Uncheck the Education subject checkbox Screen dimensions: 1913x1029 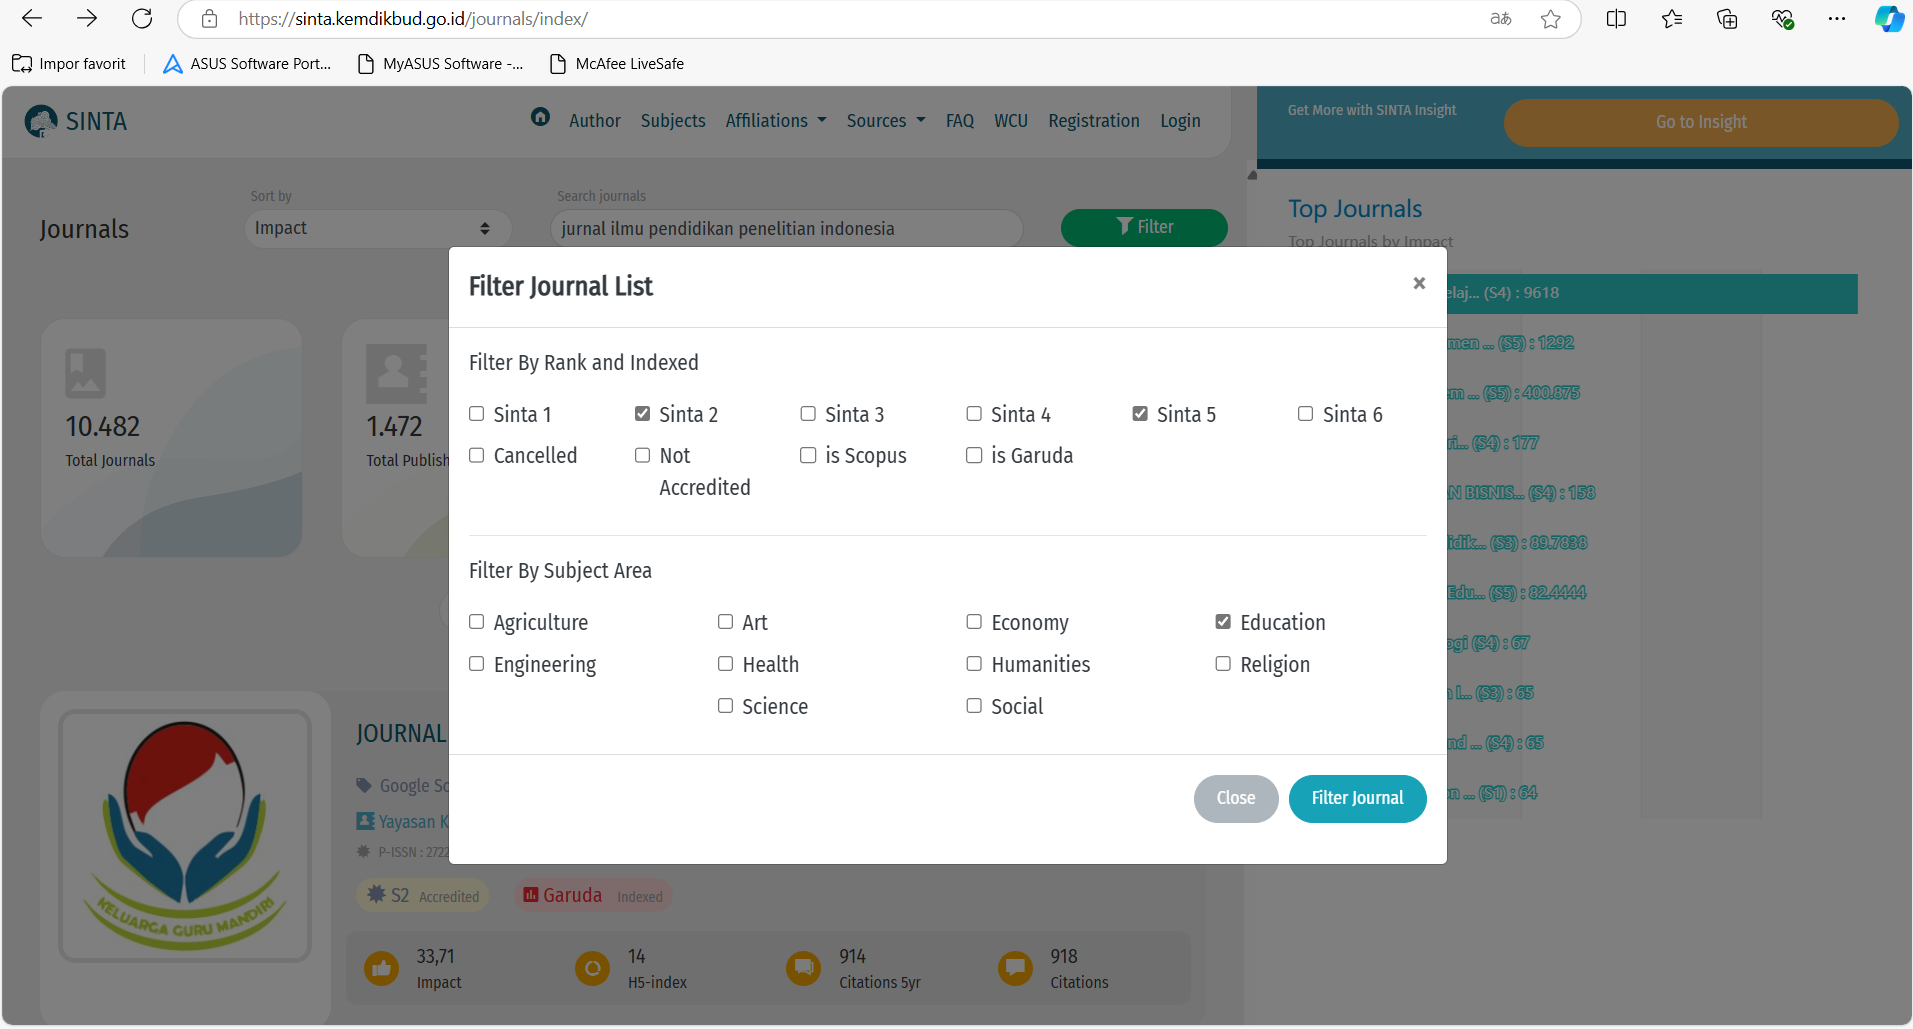[x=1223, y=622]
